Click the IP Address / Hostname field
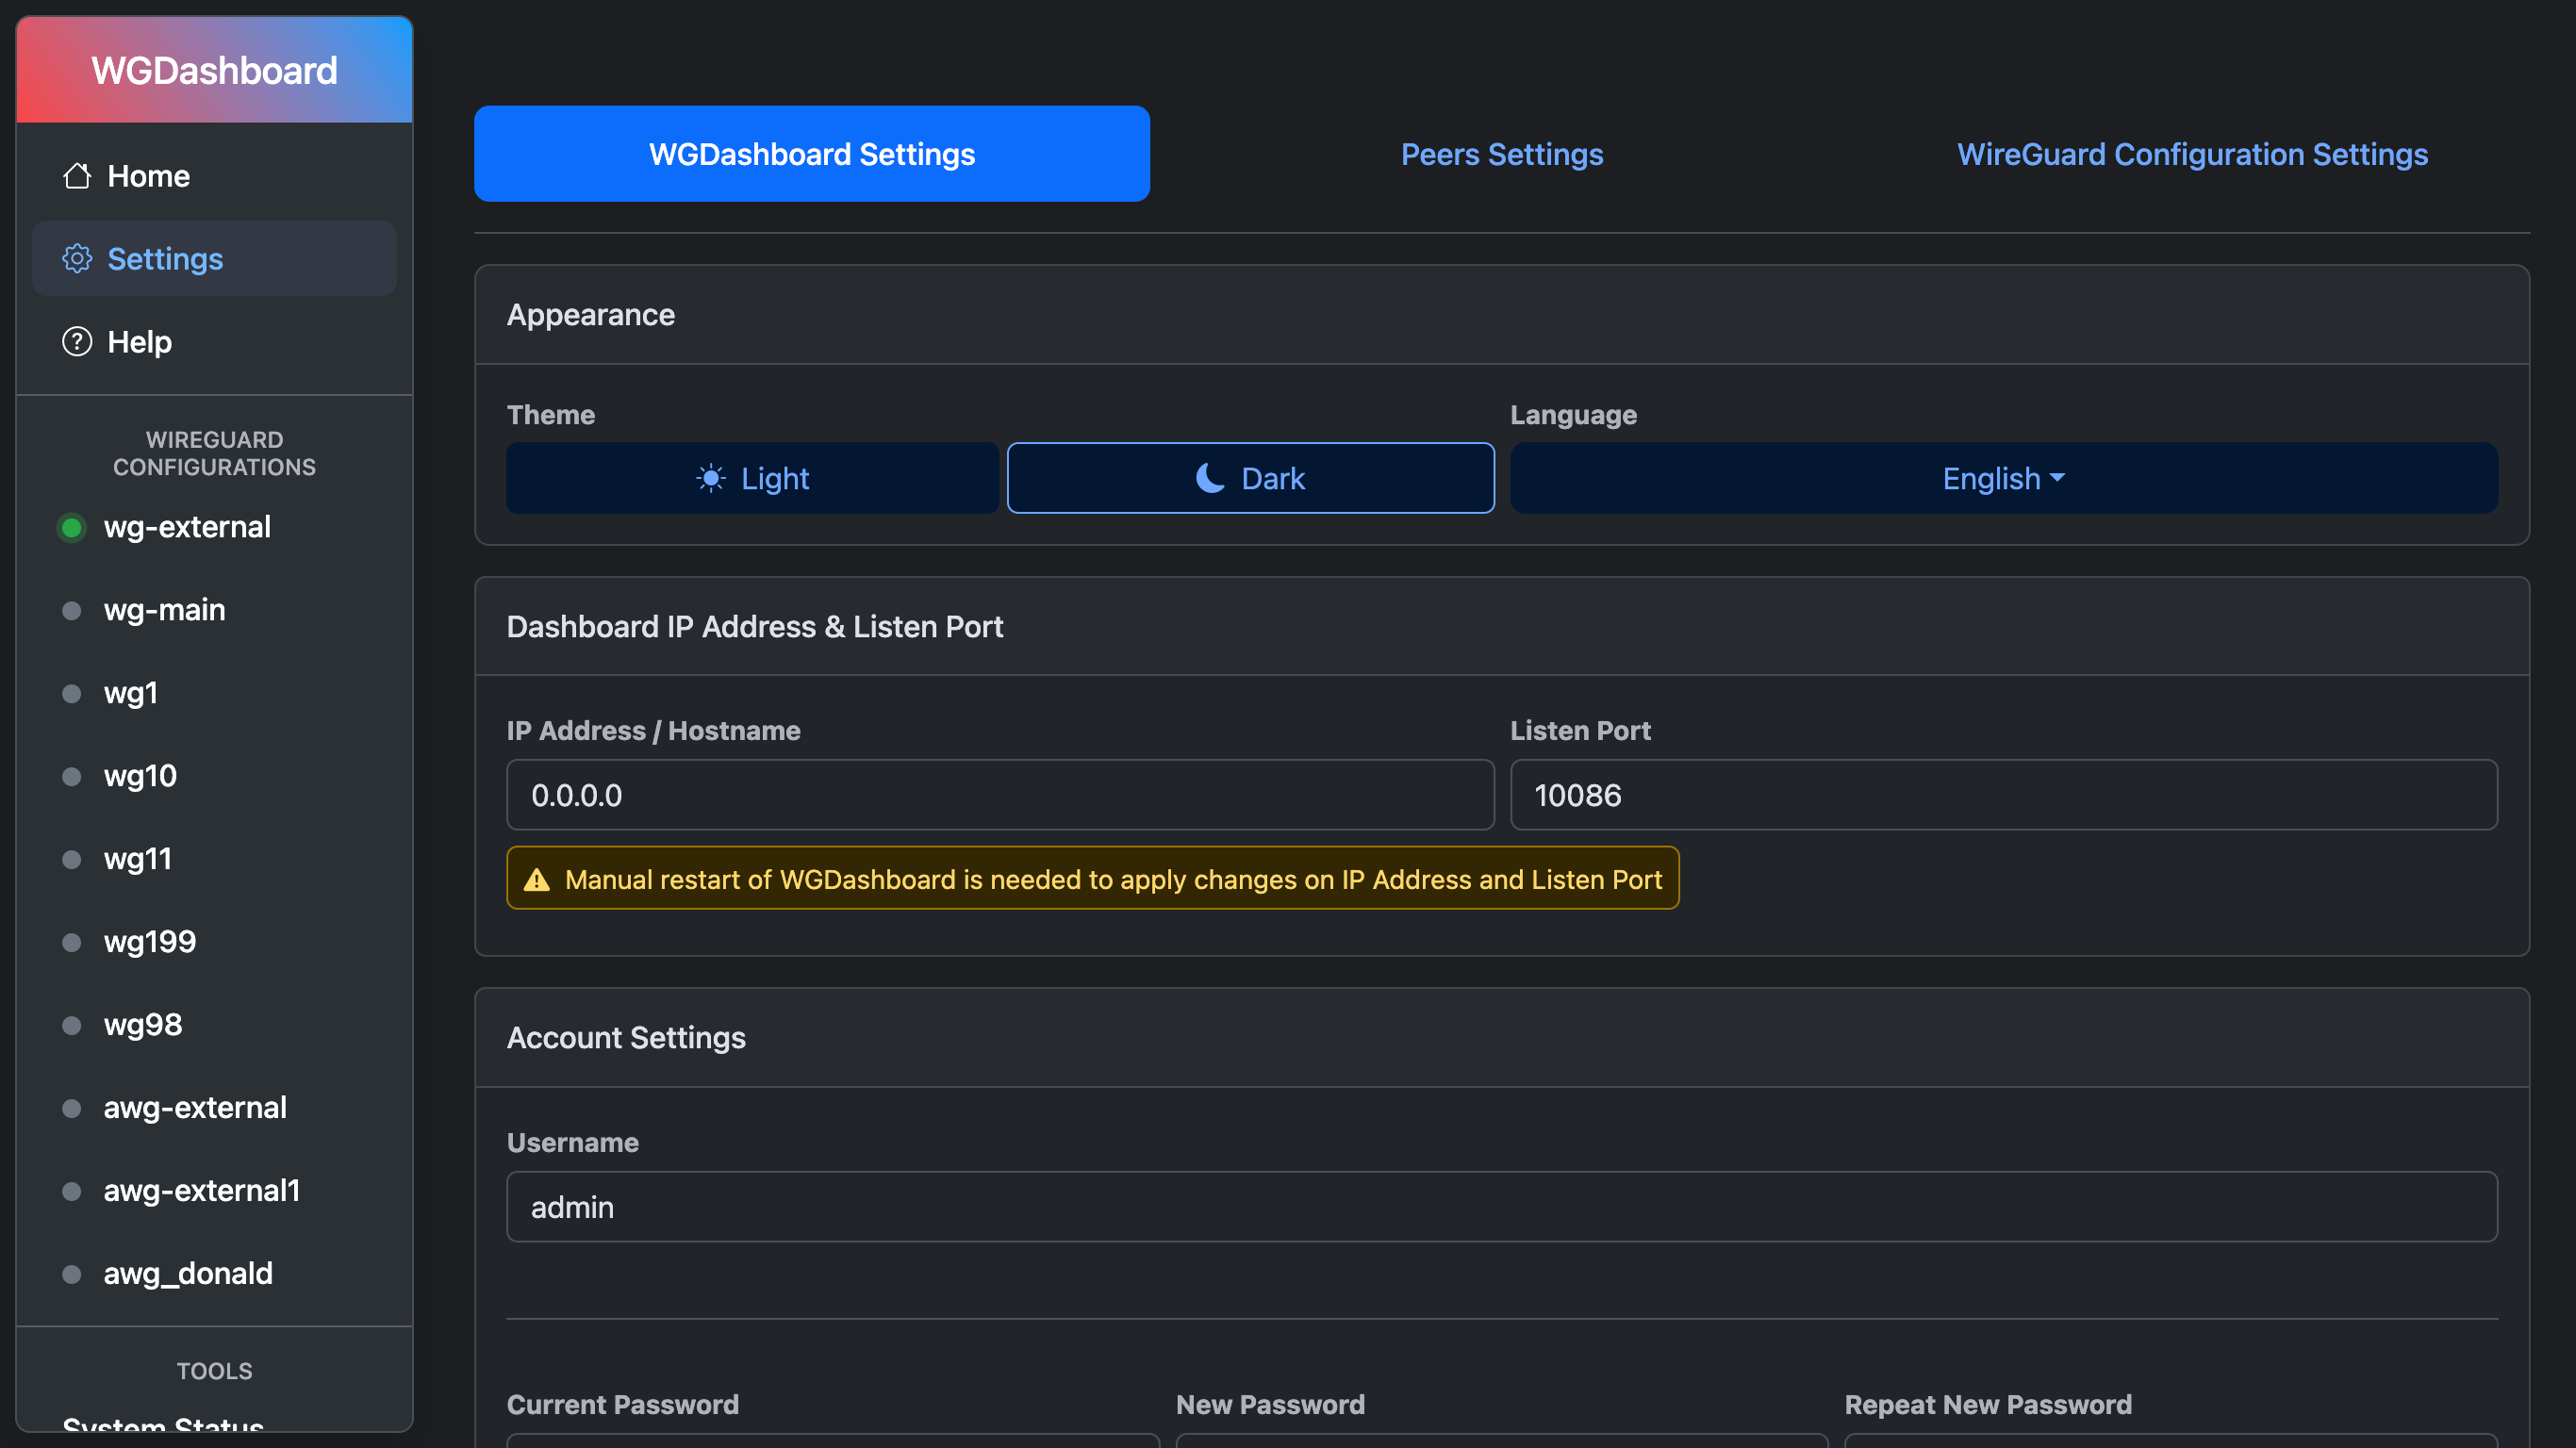2576x1448 pixels. [1000, 796]
